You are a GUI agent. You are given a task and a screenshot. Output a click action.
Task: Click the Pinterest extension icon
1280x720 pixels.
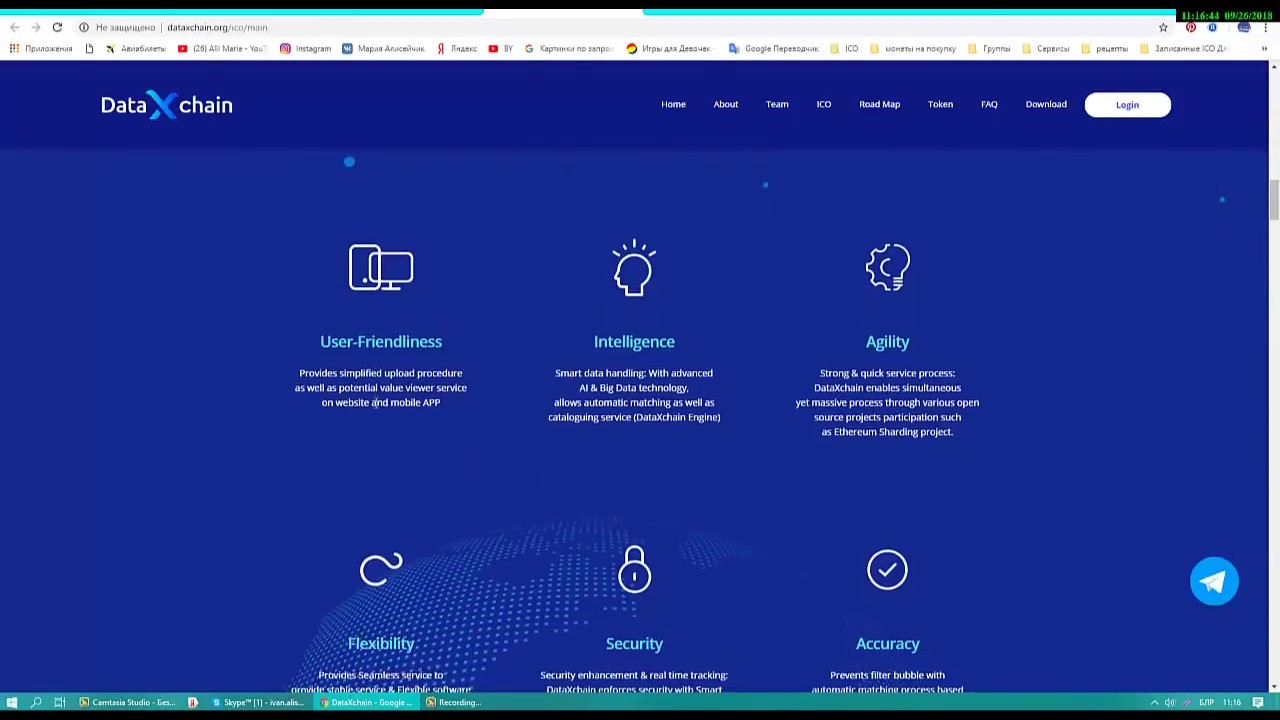[1190, 27]
